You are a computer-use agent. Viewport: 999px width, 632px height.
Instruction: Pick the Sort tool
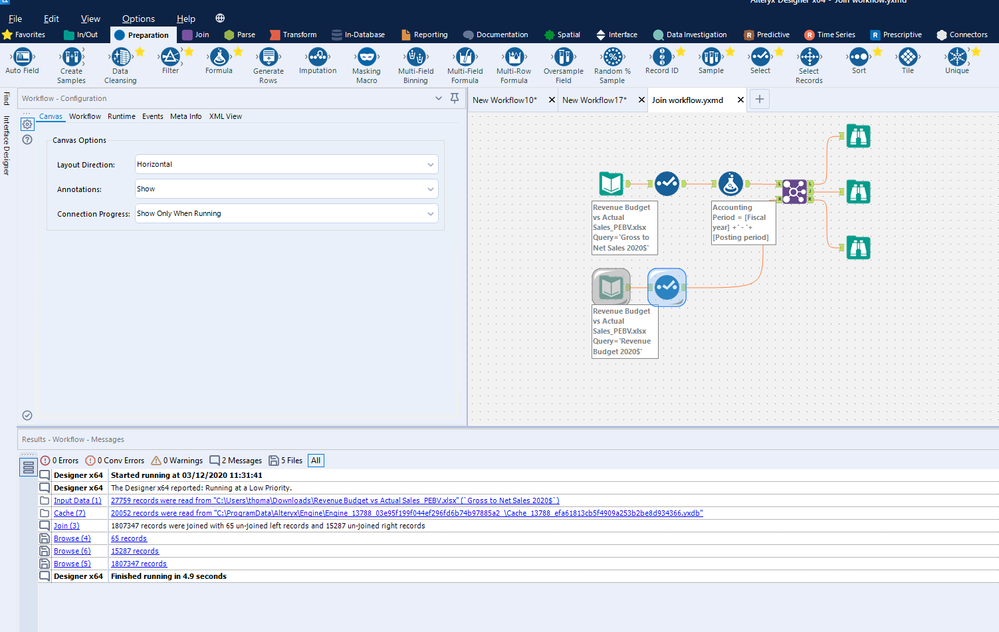click(x=859, y=61)
